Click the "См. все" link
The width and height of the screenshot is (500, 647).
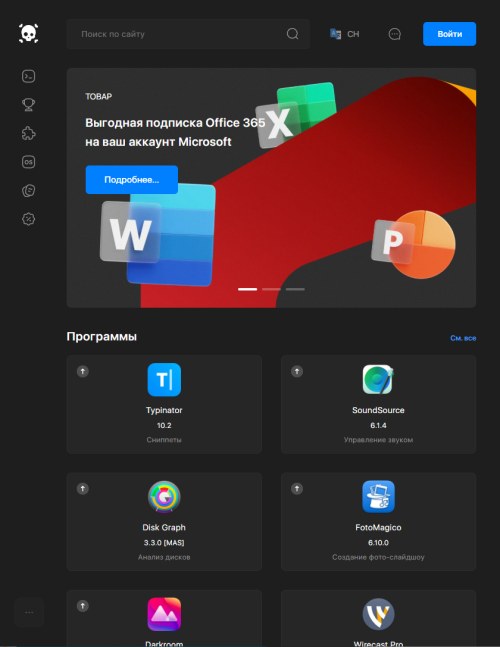pyautogui.click(x=463, y=338)
